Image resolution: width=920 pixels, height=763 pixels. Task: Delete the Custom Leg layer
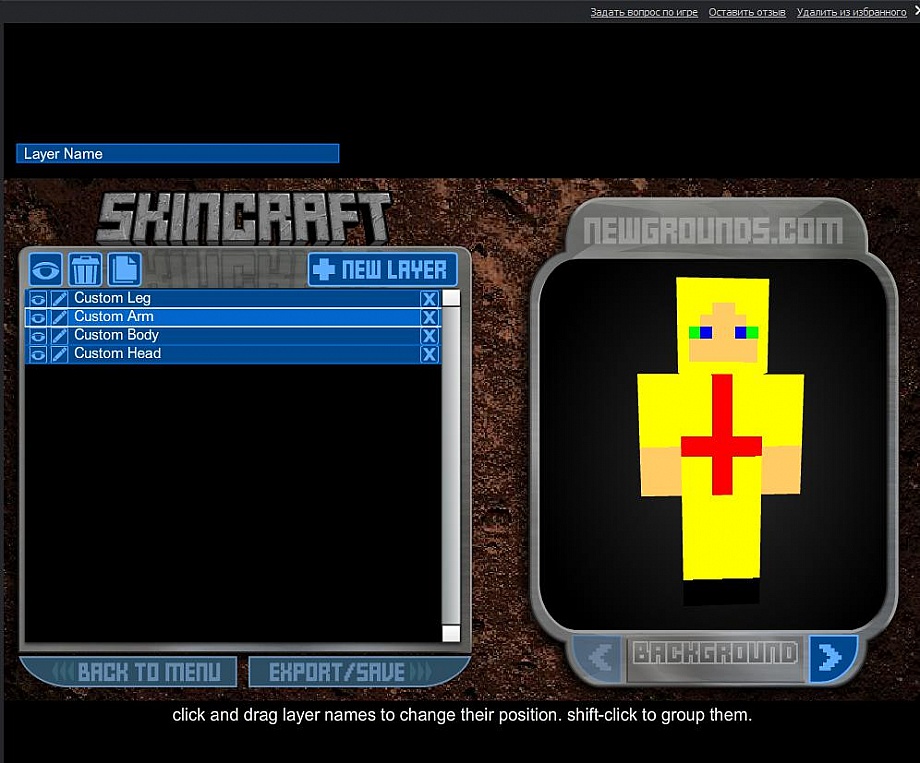click(x=429, y=299)
